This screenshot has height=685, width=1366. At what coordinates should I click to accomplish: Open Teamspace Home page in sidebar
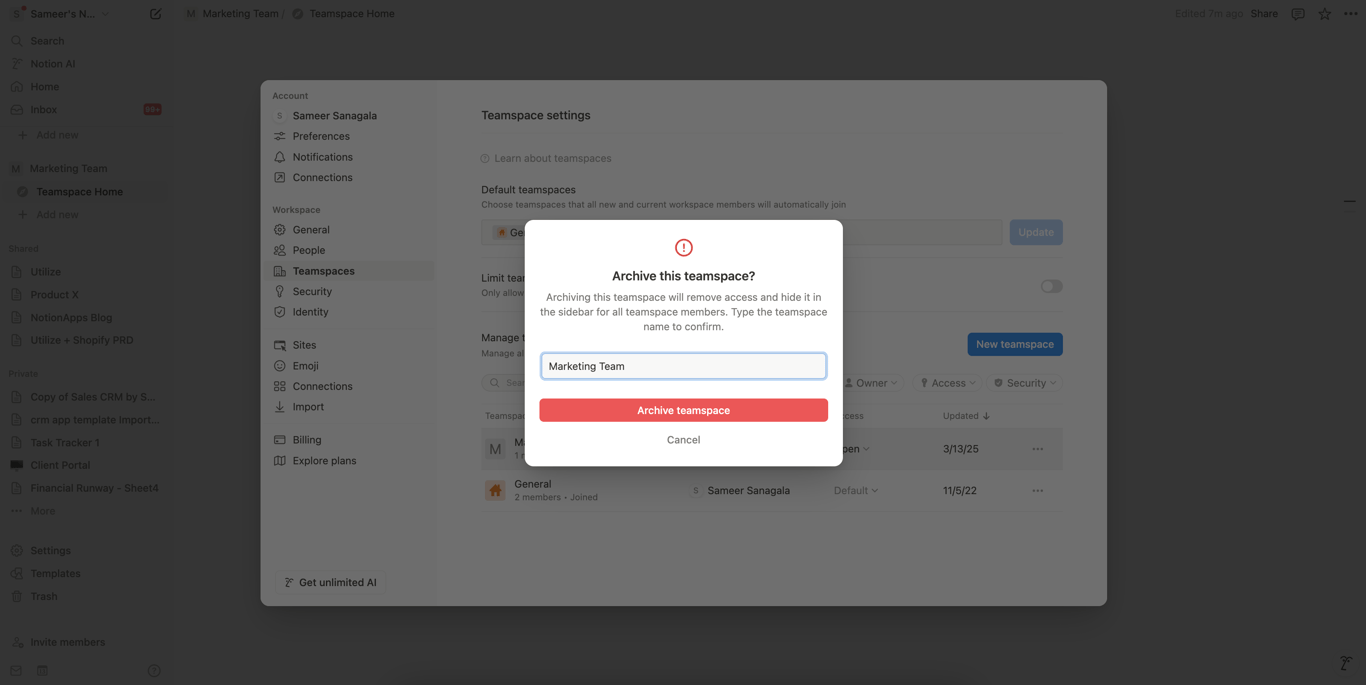click(85, 192)
